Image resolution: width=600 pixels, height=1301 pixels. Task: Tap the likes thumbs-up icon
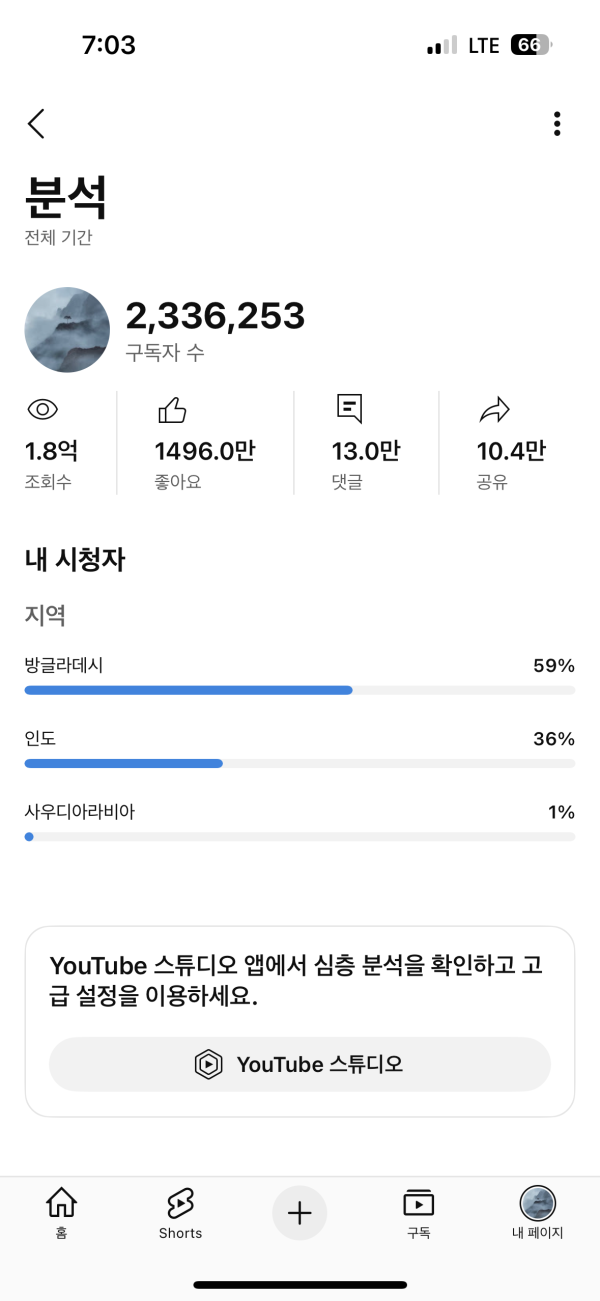pyautogui.click(x=173, y=409)
